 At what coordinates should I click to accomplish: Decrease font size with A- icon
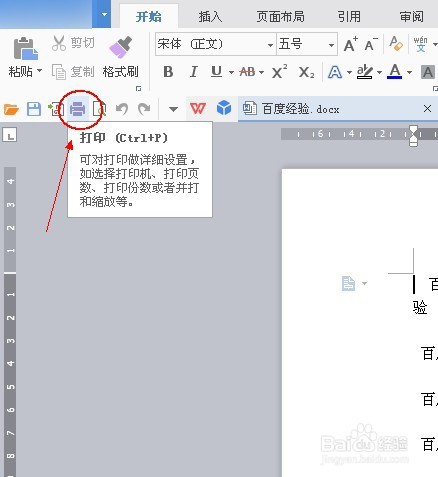(371, 44)
